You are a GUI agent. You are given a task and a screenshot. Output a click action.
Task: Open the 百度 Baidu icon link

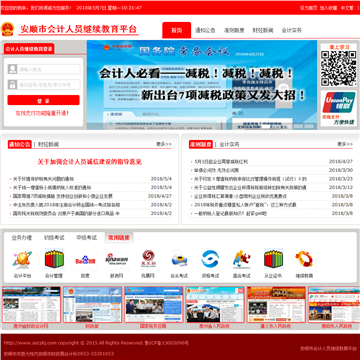click(x=85, y=260)
